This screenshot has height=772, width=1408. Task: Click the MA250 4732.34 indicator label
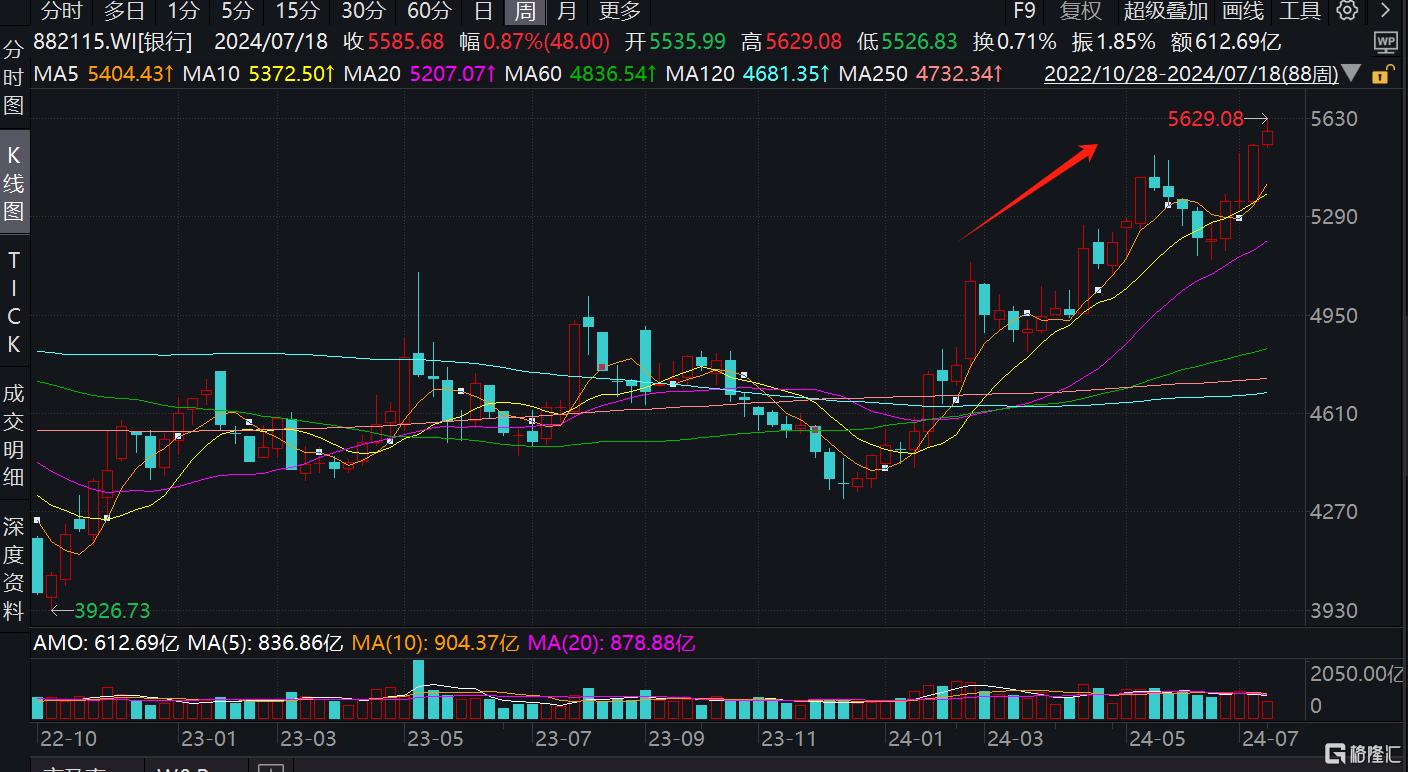[922, 74]
